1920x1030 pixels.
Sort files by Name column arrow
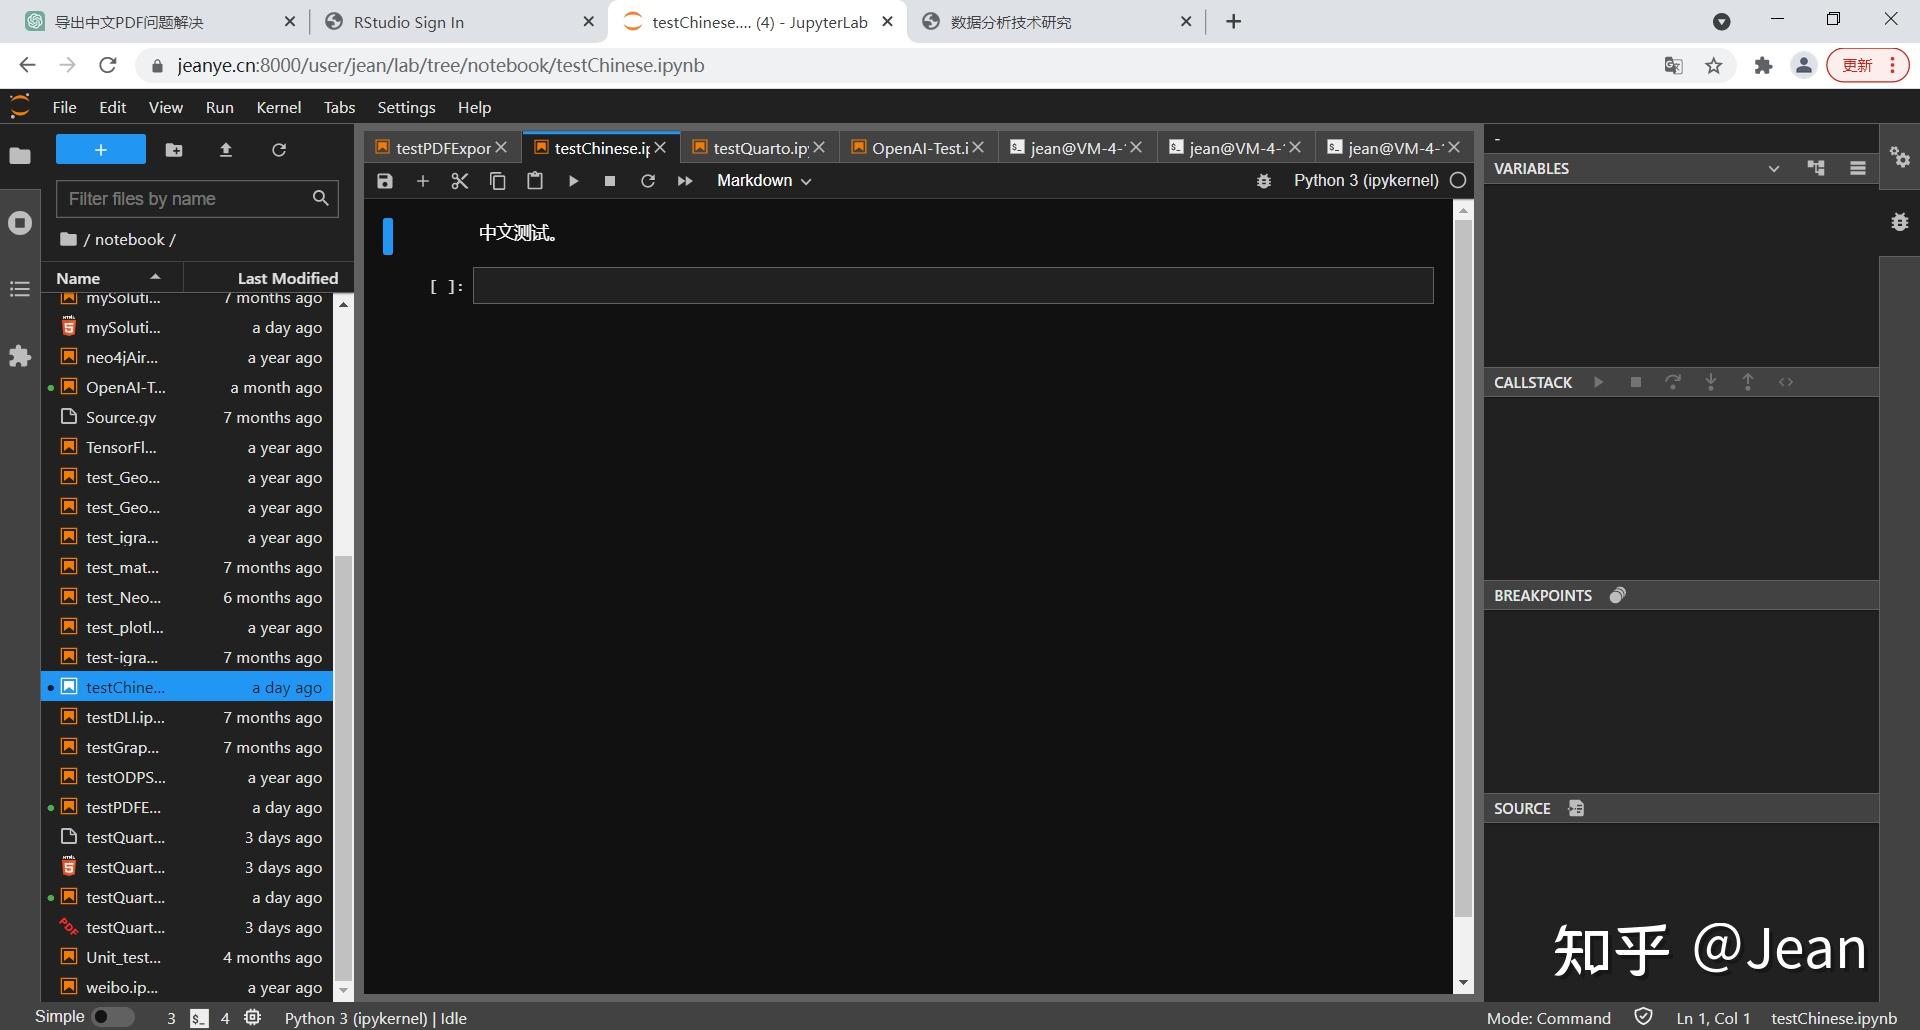pyautogui.click(x=155, y=277)
